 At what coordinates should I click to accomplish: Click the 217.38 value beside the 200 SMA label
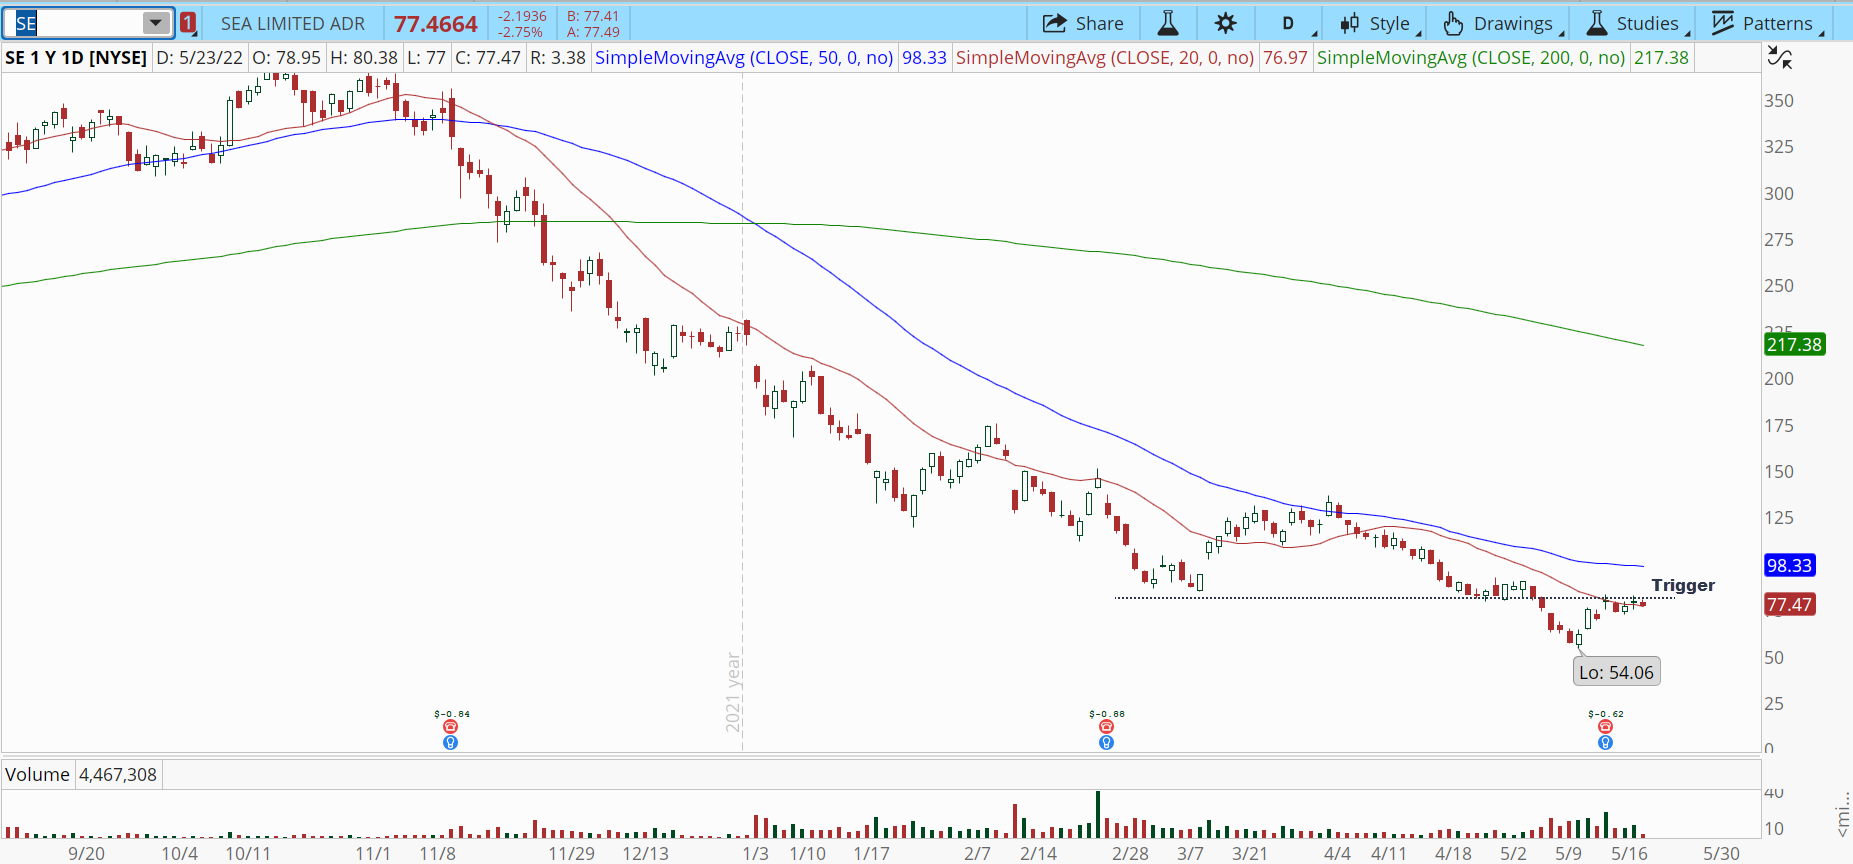[1661, 58]
